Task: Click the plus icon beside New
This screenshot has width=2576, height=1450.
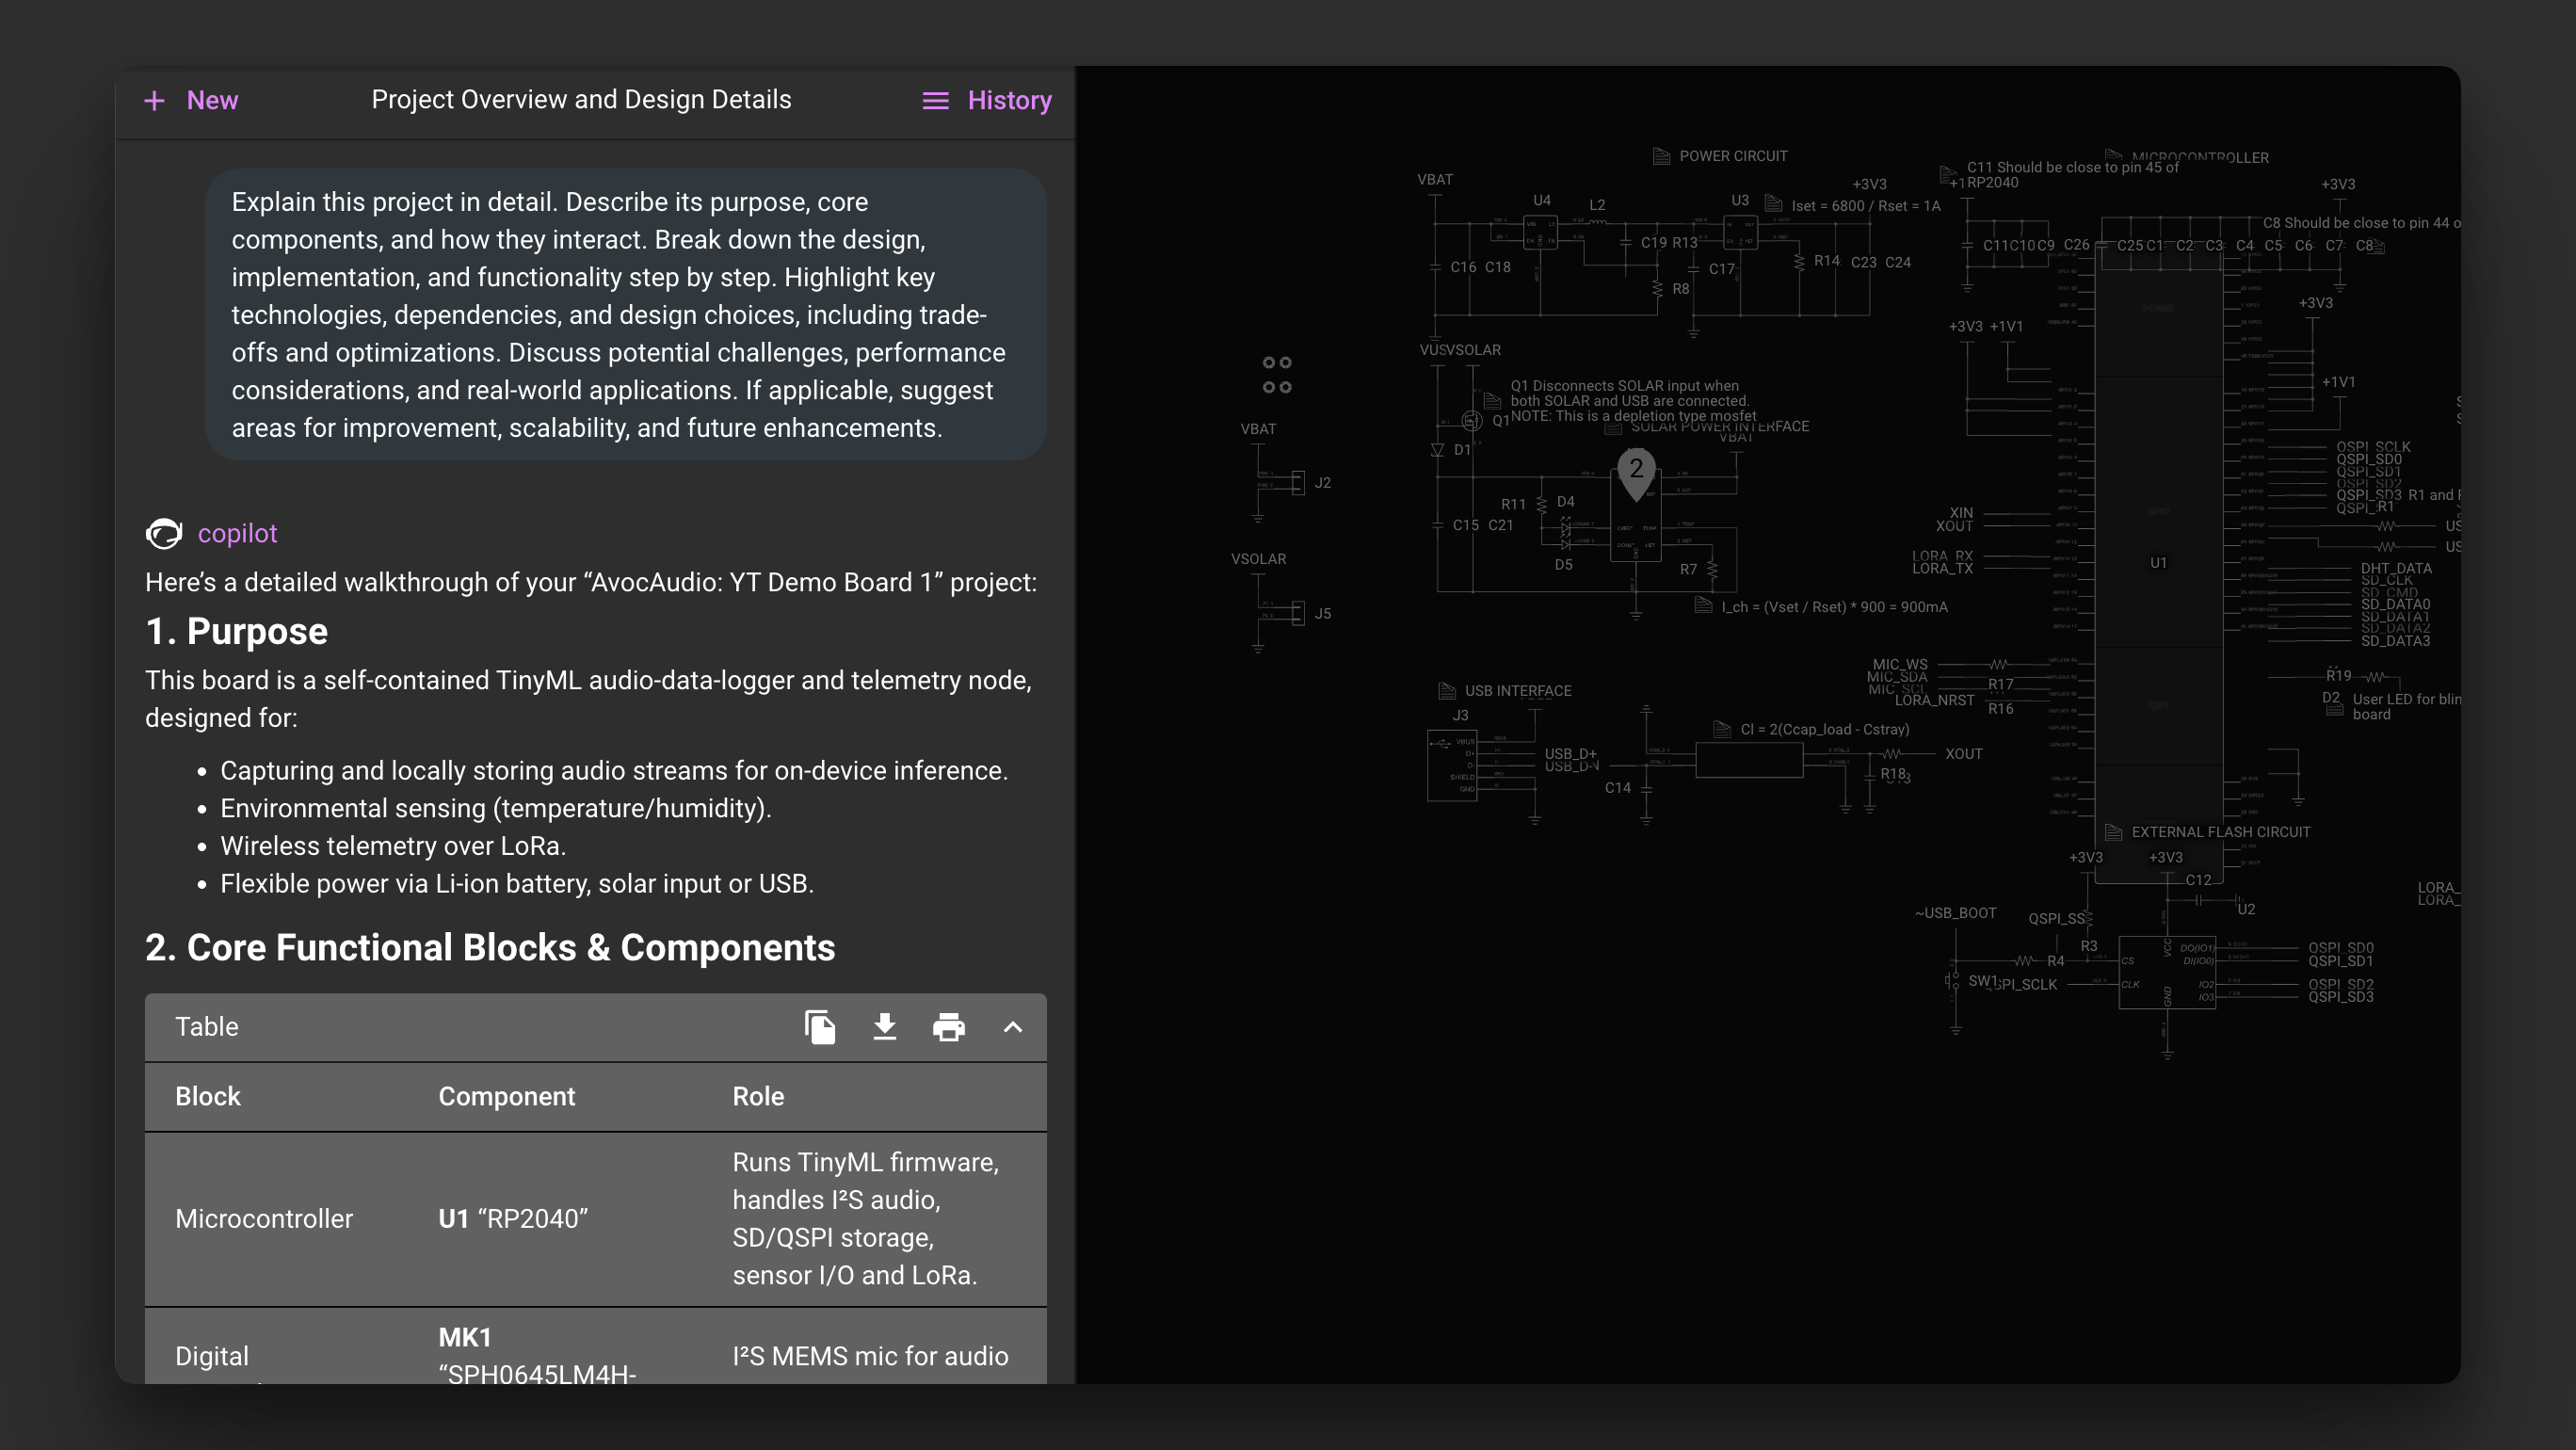Action: click(154, 101)
